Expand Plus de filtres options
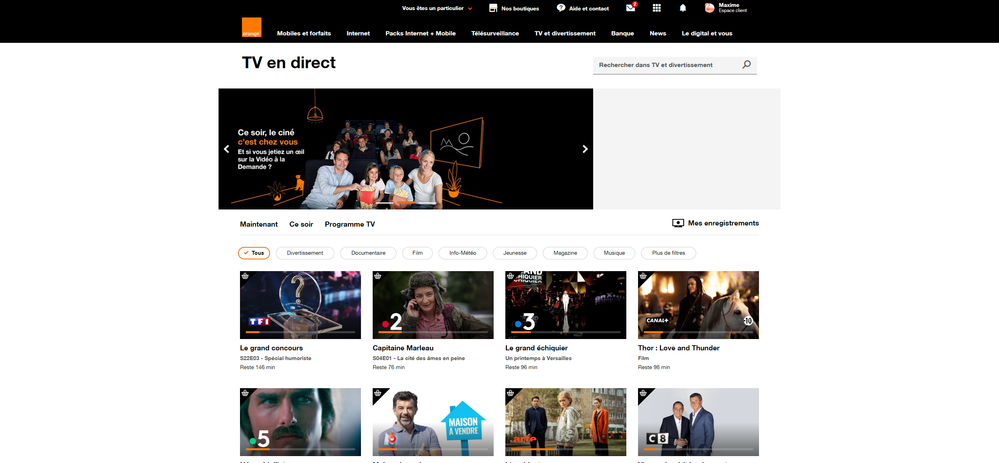The width and height of the screenshot is (999, 463). tap(667, 253)
